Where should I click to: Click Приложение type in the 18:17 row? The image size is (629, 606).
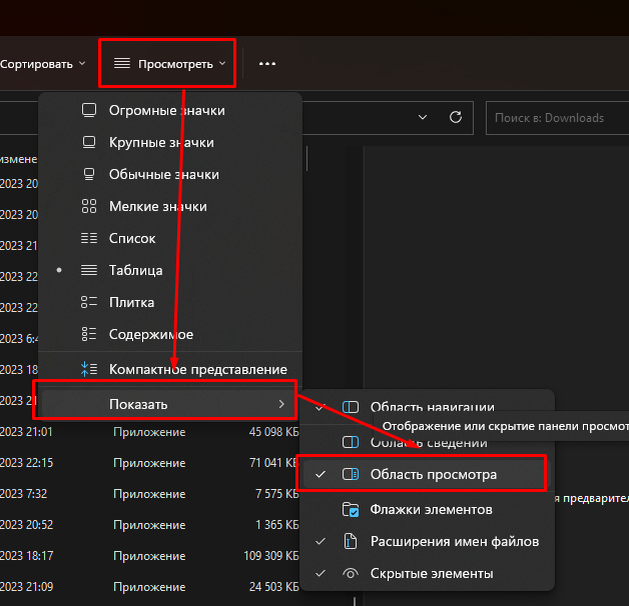[149, 556]
